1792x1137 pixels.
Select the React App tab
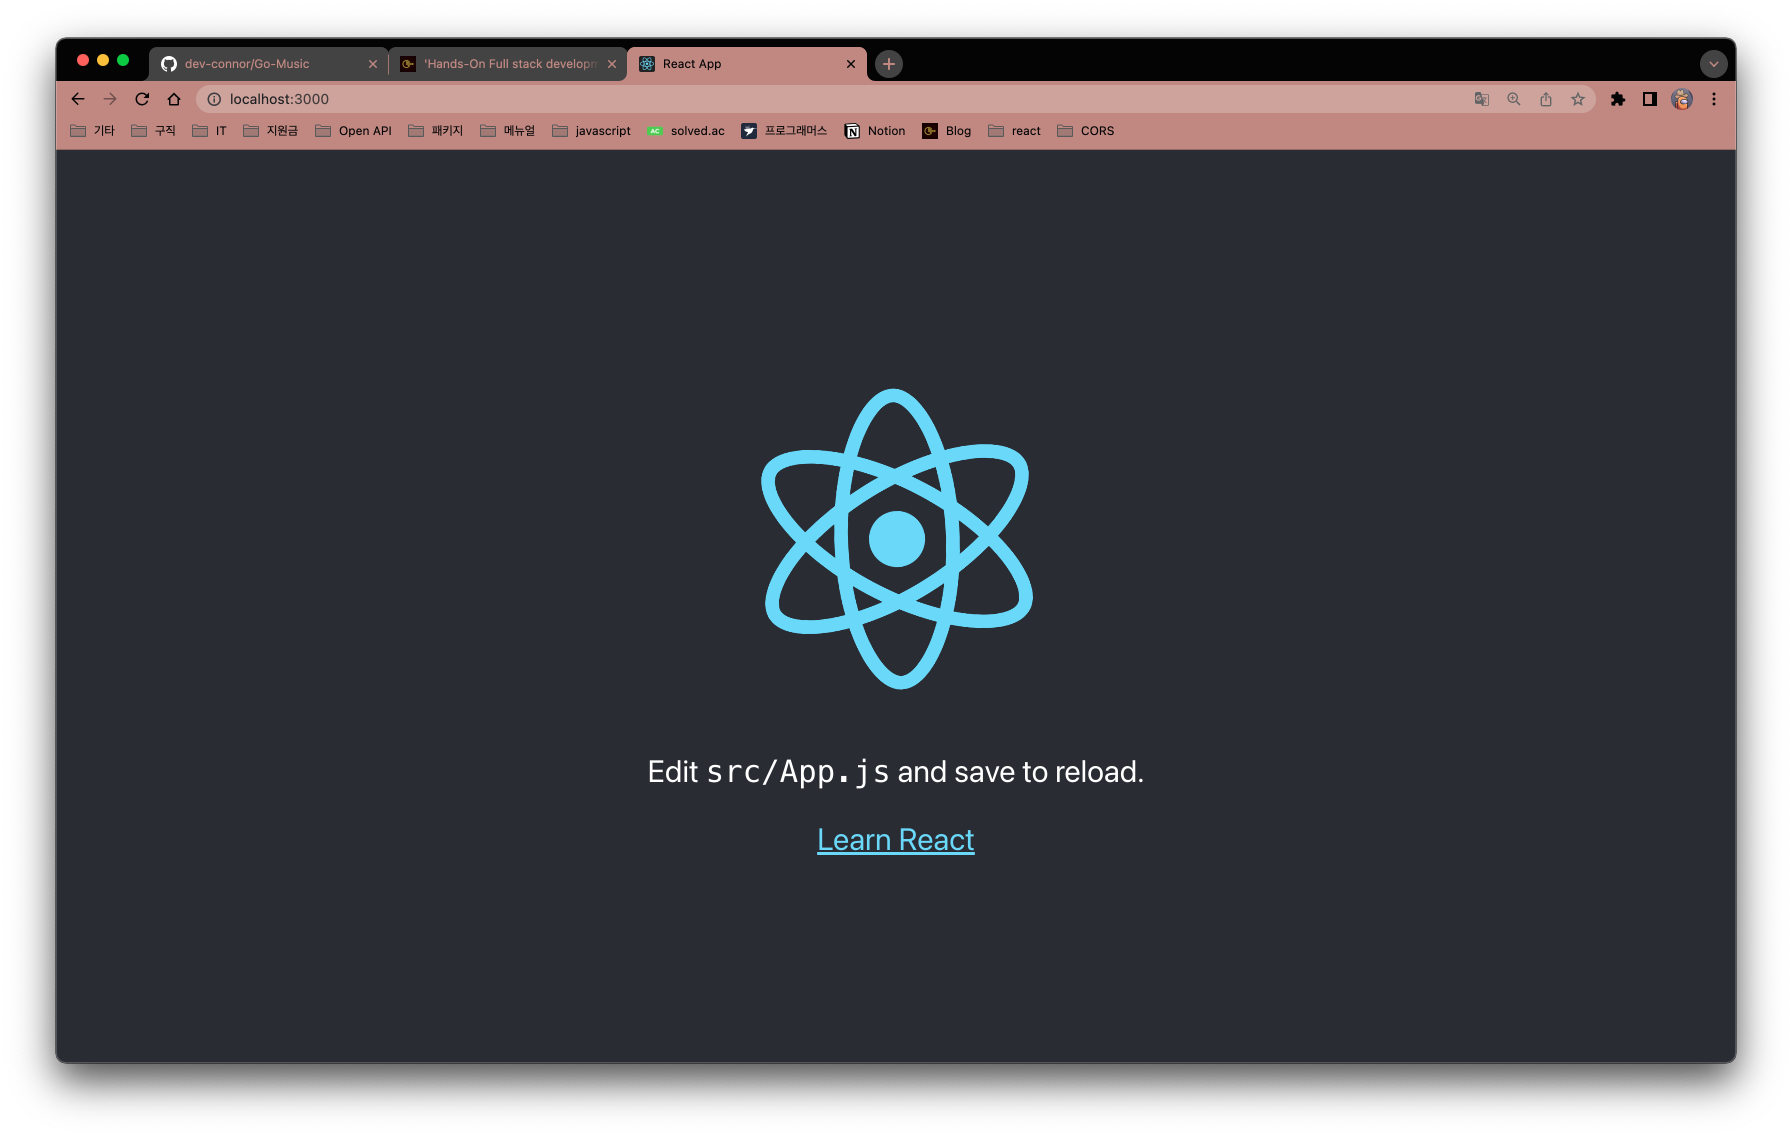pos(747,64)
